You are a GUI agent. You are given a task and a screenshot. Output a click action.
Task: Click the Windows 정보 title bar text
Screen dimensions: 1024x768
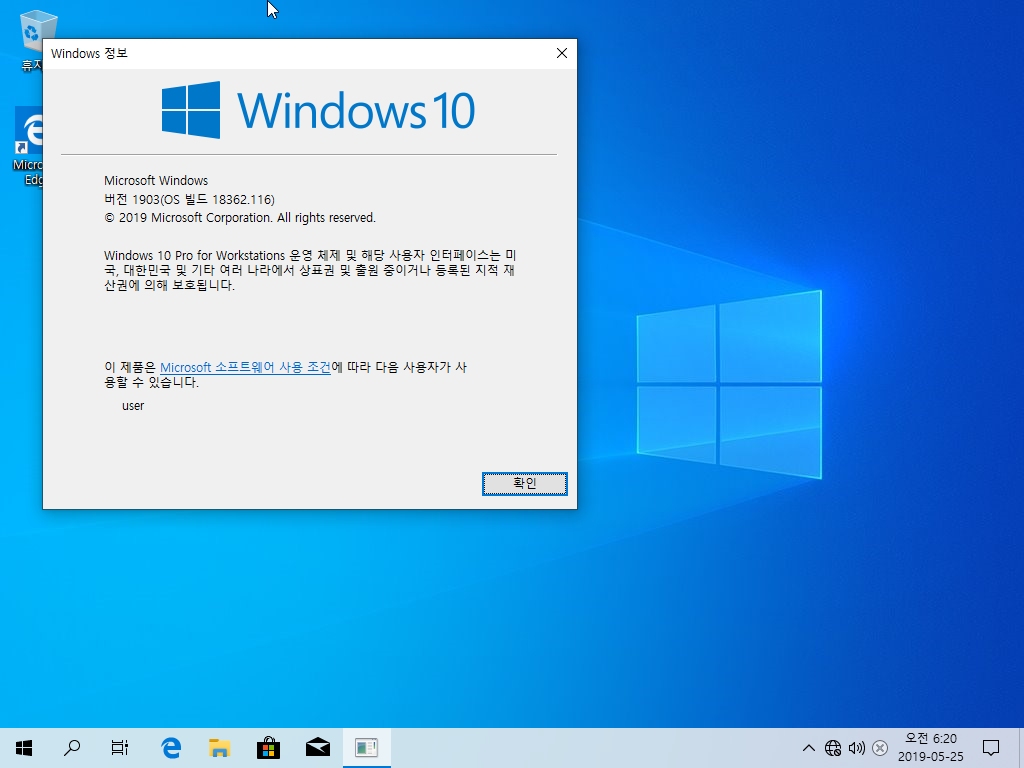tap(89, 54)
